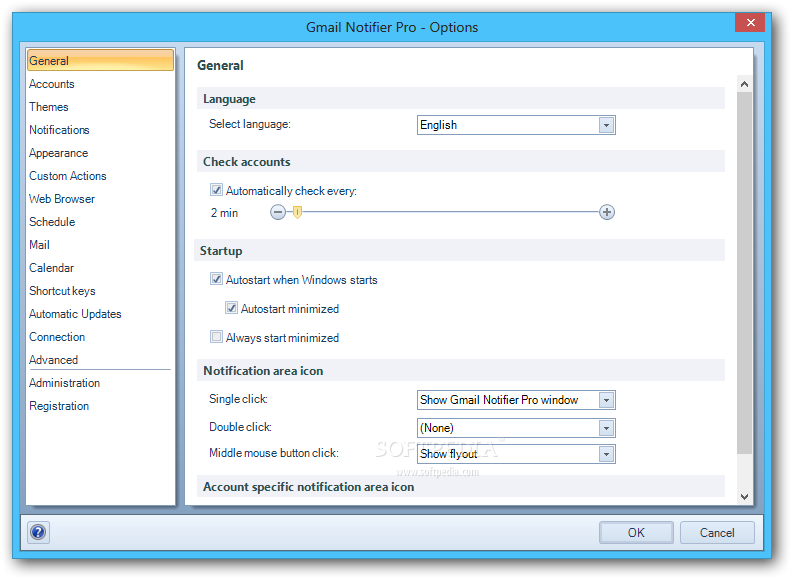The image size is (792, 579).
Task: Toggle Automatically check every checkbox
Action: pyautogui.click(x=216, y=190)
